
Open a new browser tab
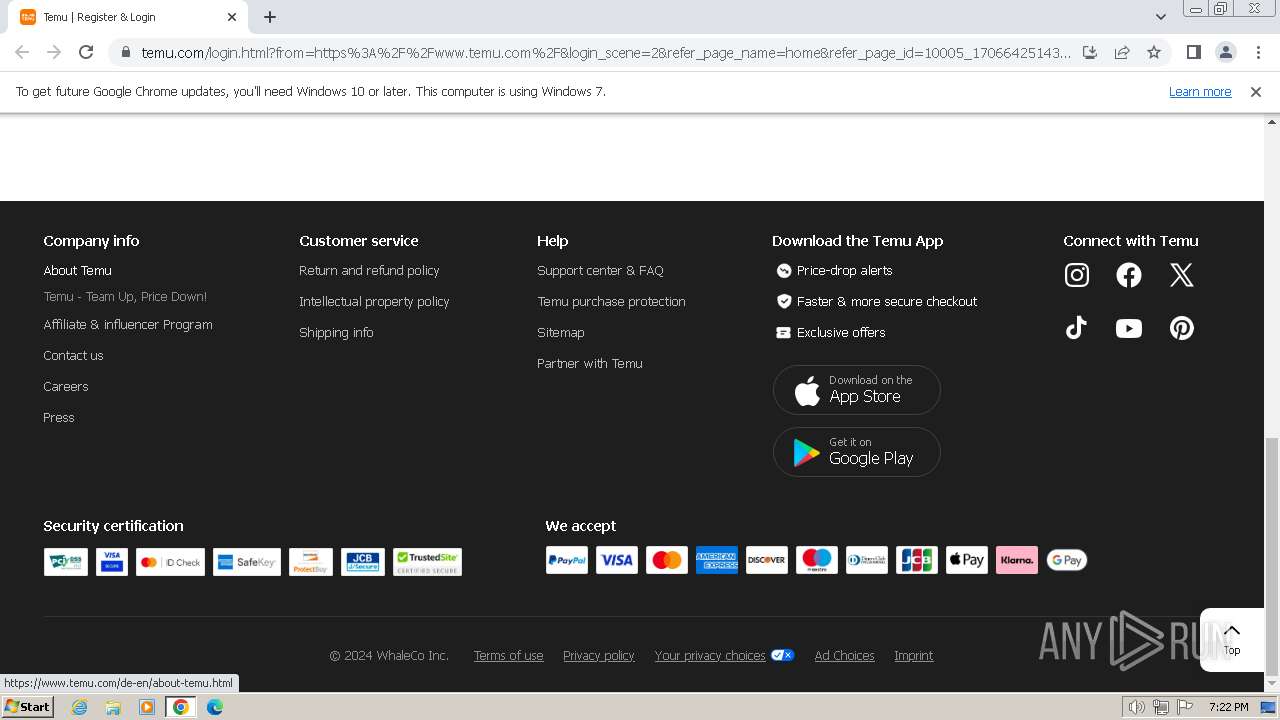270,17
